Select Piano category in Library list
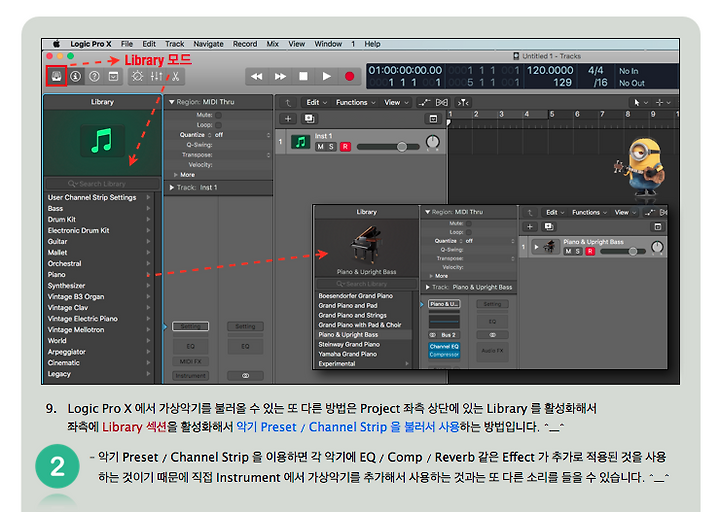Image resolution: width=720 pixels, height=512 pixels. click(x=99, y=275)
